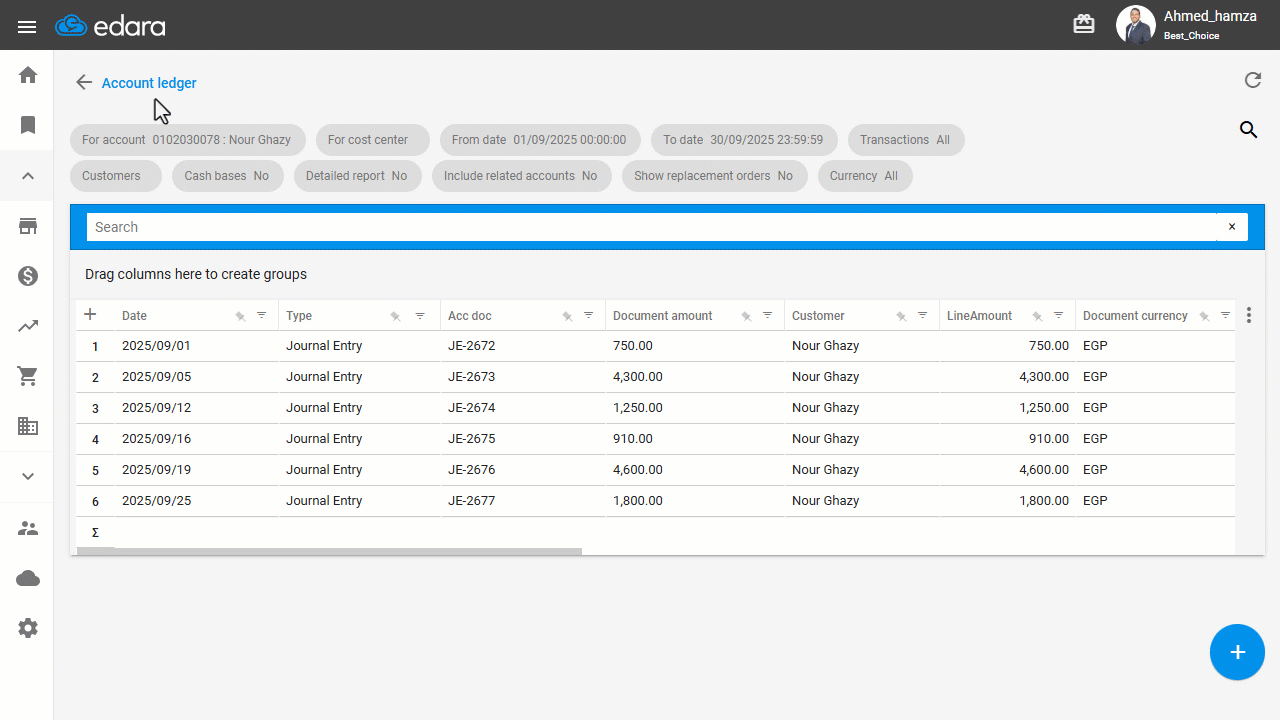Open the Transactions All filter chip

906,140
